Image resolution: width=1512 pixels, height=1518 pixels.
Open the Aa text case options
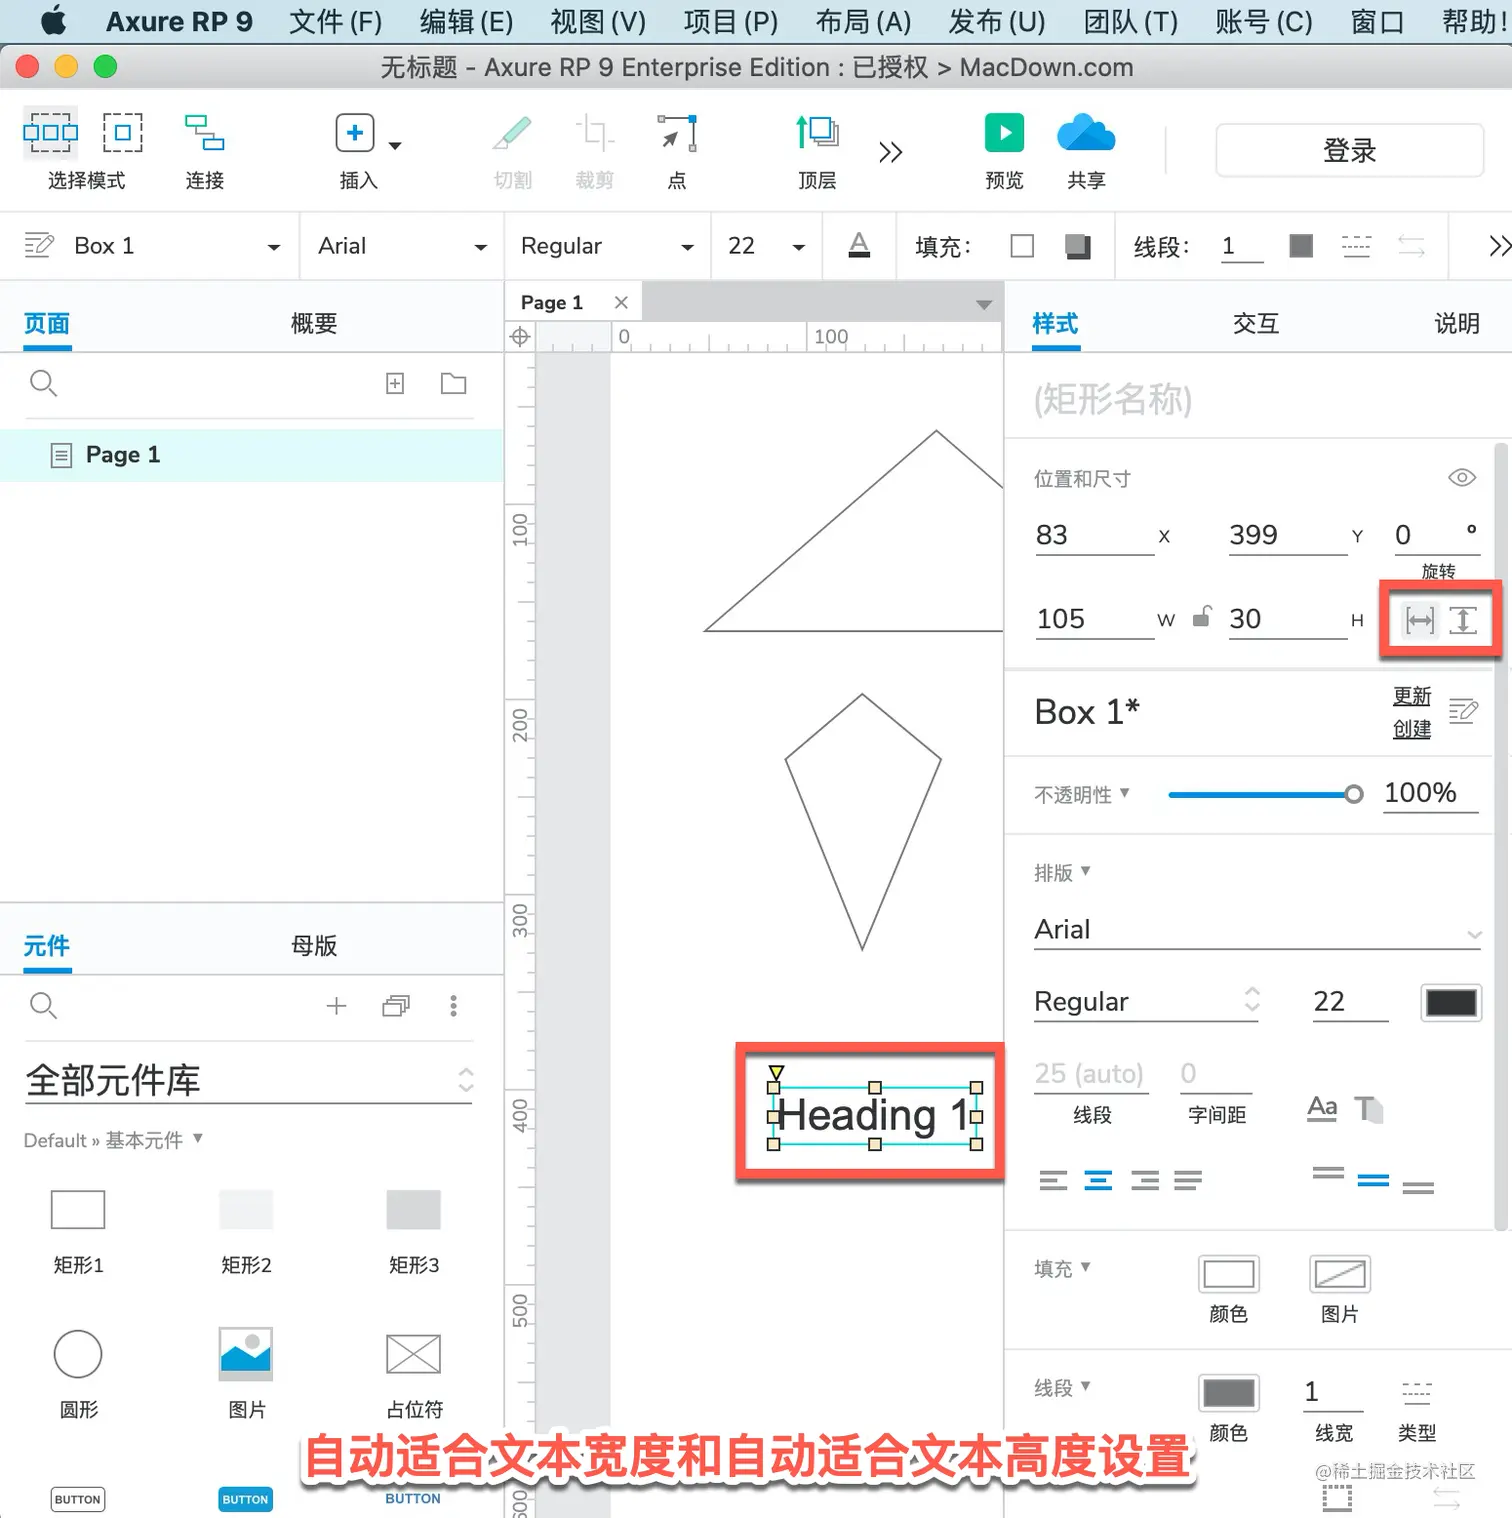[1322, 1108]
